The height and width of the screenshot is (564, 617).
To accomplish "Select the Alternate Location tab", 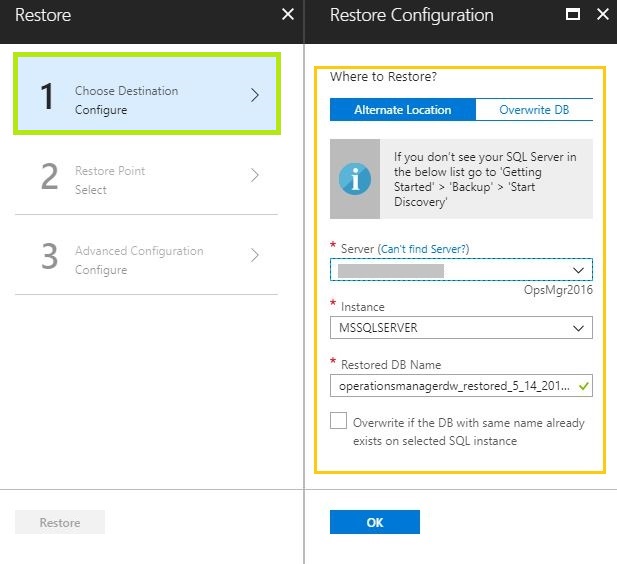I will point(403,110).
